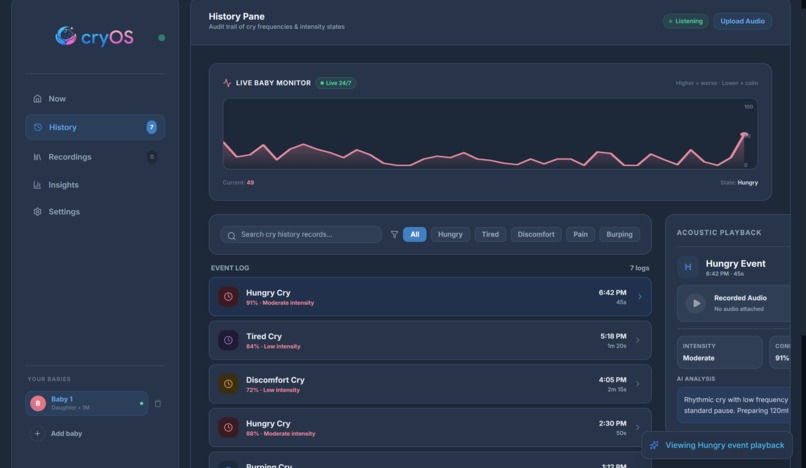Play the Recorded Audio clip
This screenshot has width=806, height=468.
695,303
